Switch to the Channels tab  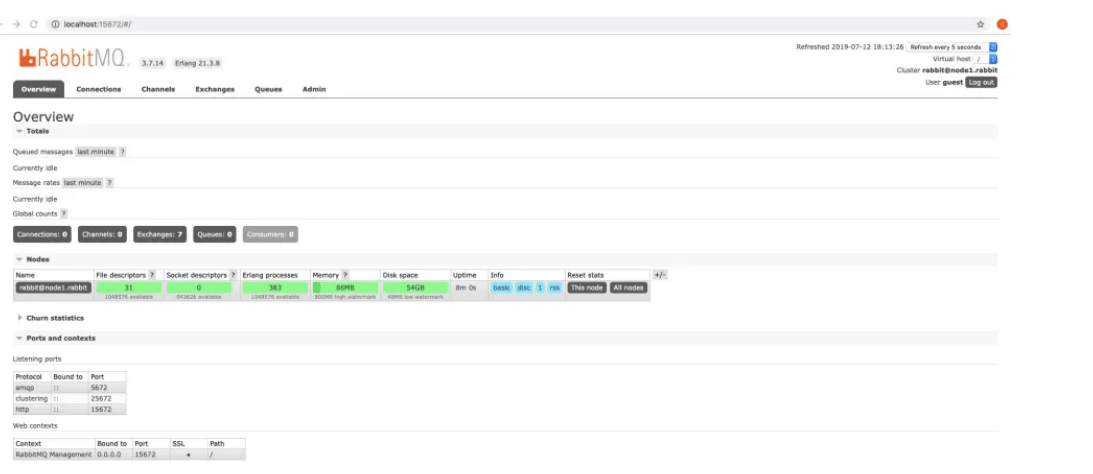coord(158,89)
